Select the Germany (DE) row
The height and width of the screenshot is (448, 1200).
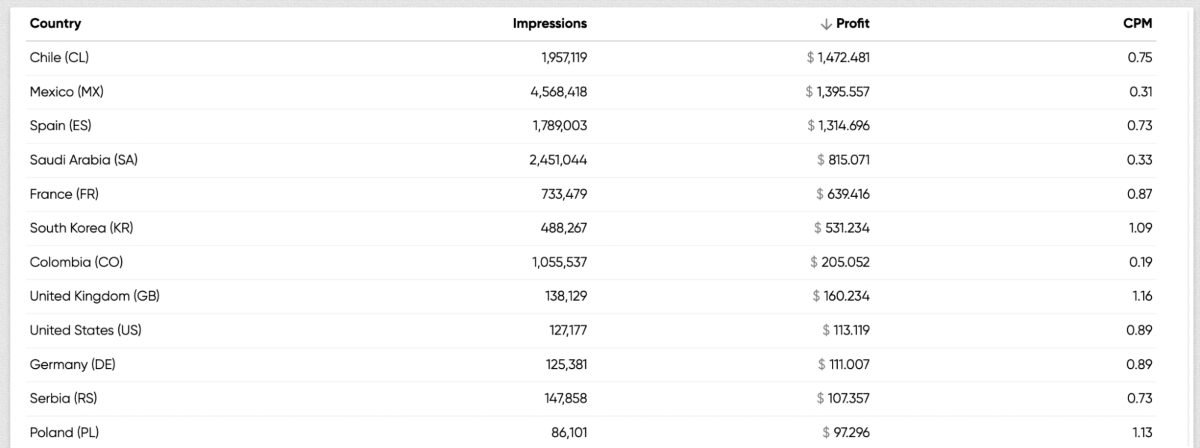point(73,364)
